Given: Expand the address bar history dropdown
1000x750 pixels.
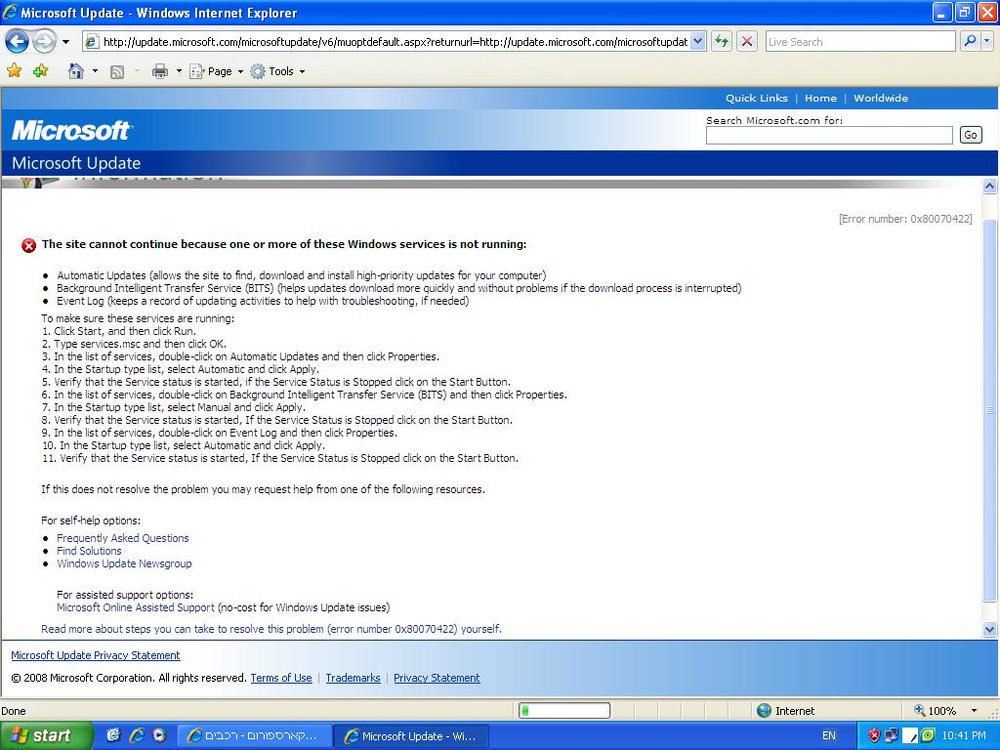Looking at the screenshot, I should (698, 42).
